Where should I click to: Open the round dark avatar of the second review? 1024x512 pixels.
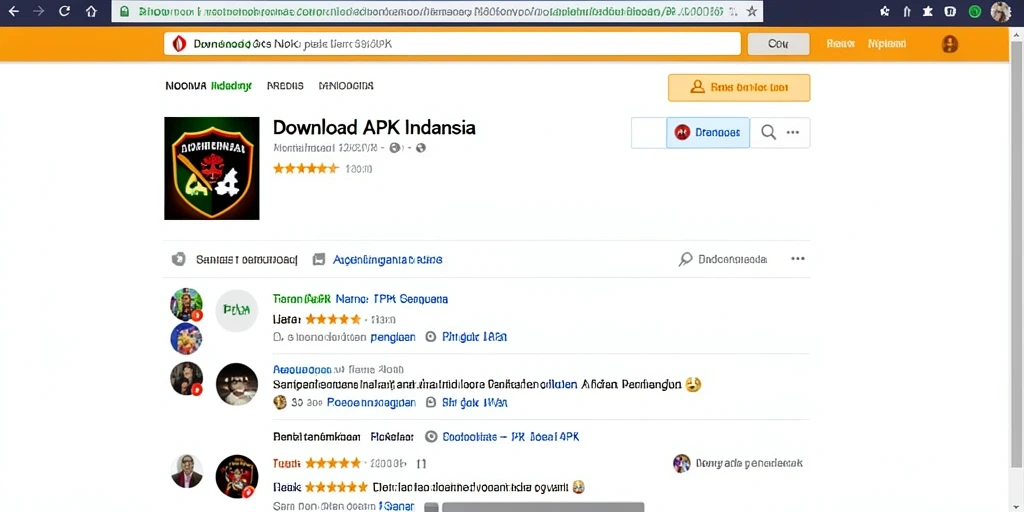coord(236,384)
